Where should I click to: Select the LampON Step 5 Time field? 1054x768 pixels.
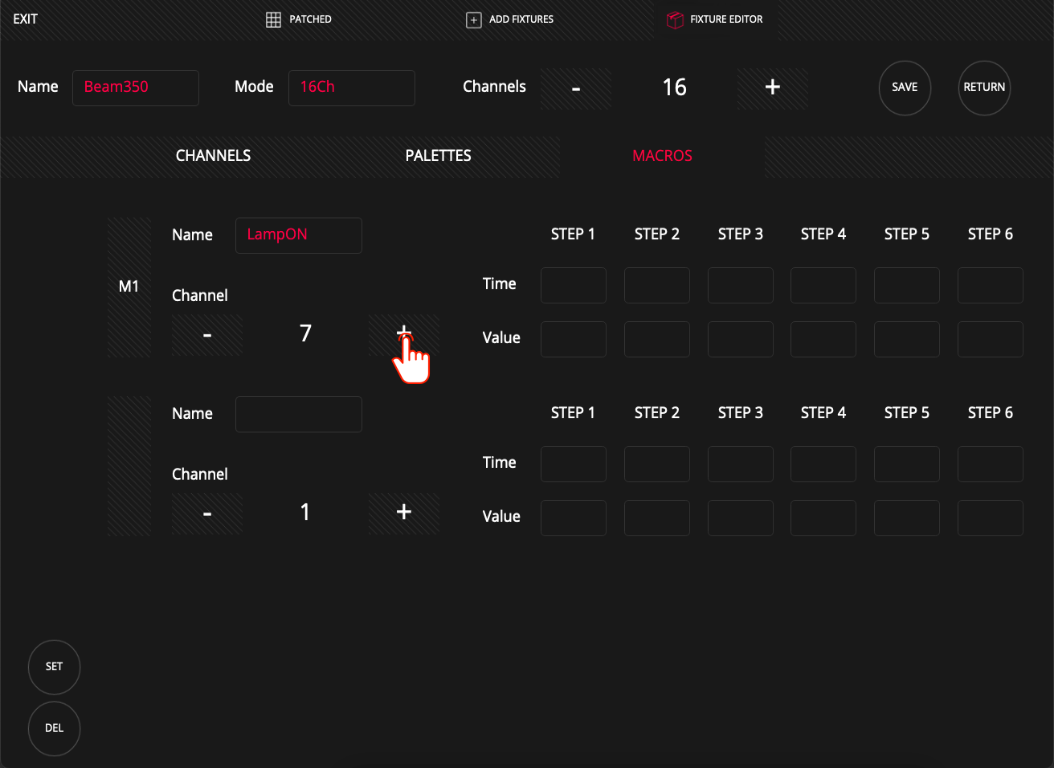(907, 285)
